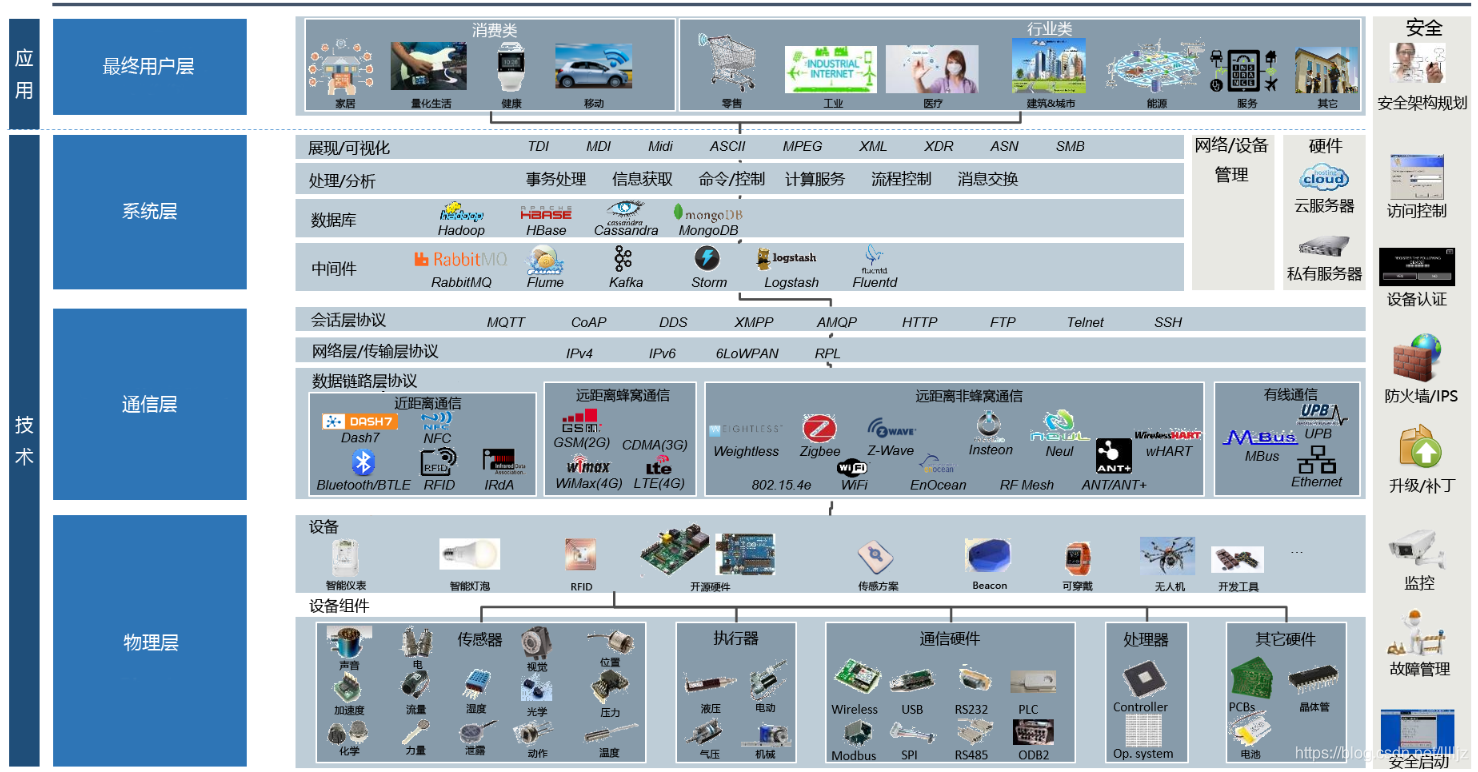Select the MongoDB leaf logo
1478x772 pixels.
tap(707, 213)
